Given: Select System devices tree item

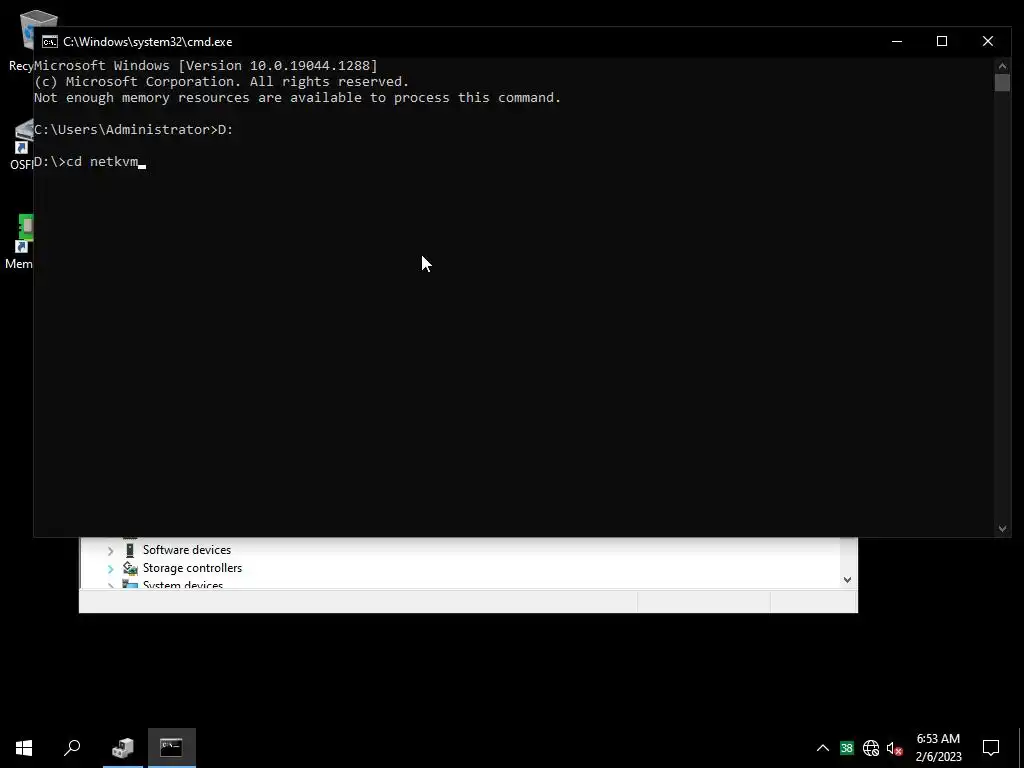Looking at the screenshot, I should pos(183,584).
